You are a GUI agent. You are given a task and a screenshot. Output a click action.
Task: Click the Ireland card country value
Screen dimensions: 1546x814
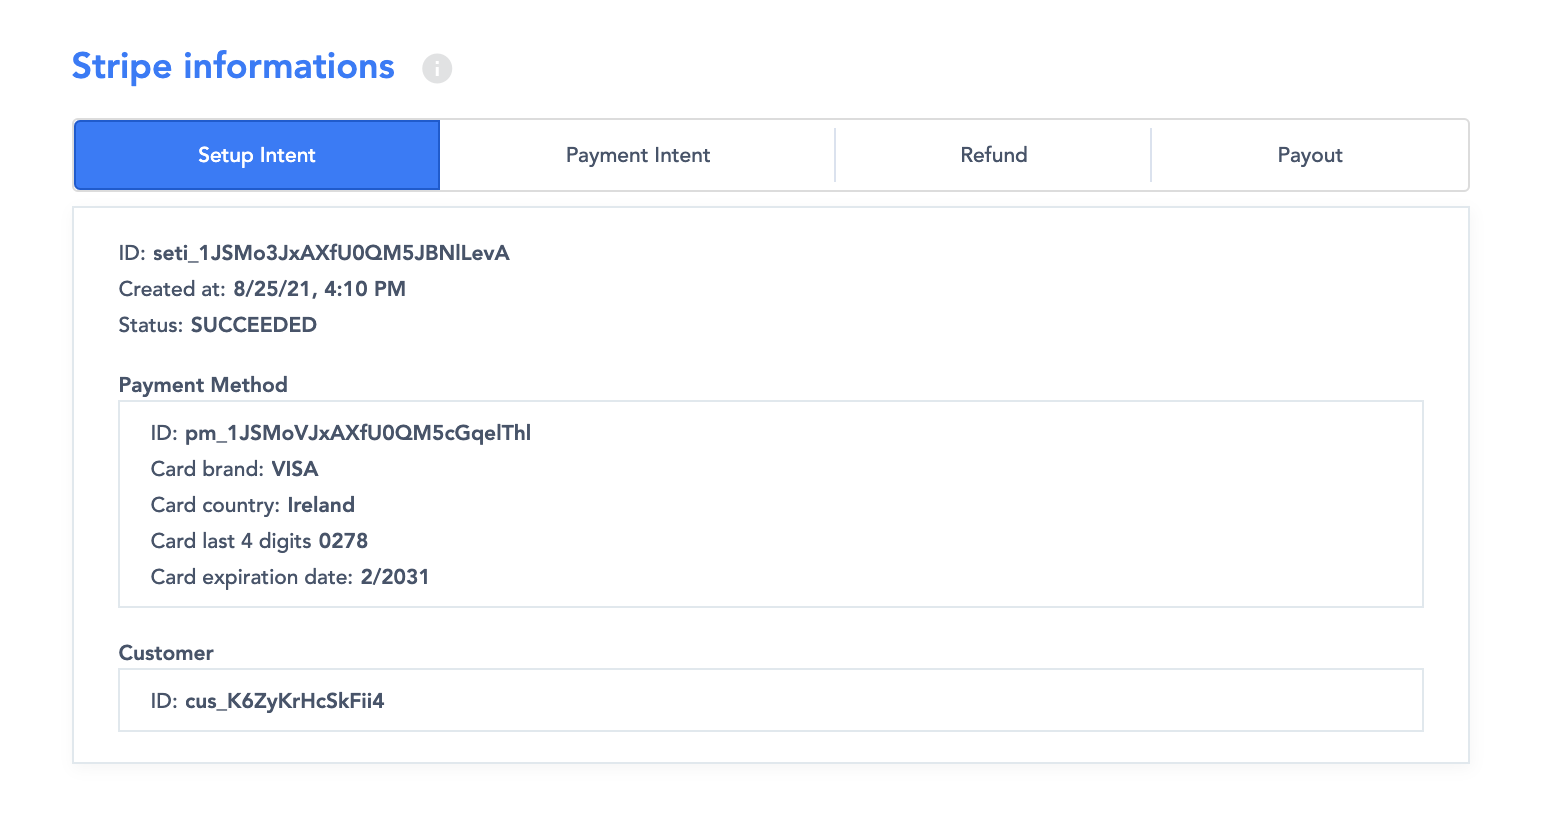[321, 505]
